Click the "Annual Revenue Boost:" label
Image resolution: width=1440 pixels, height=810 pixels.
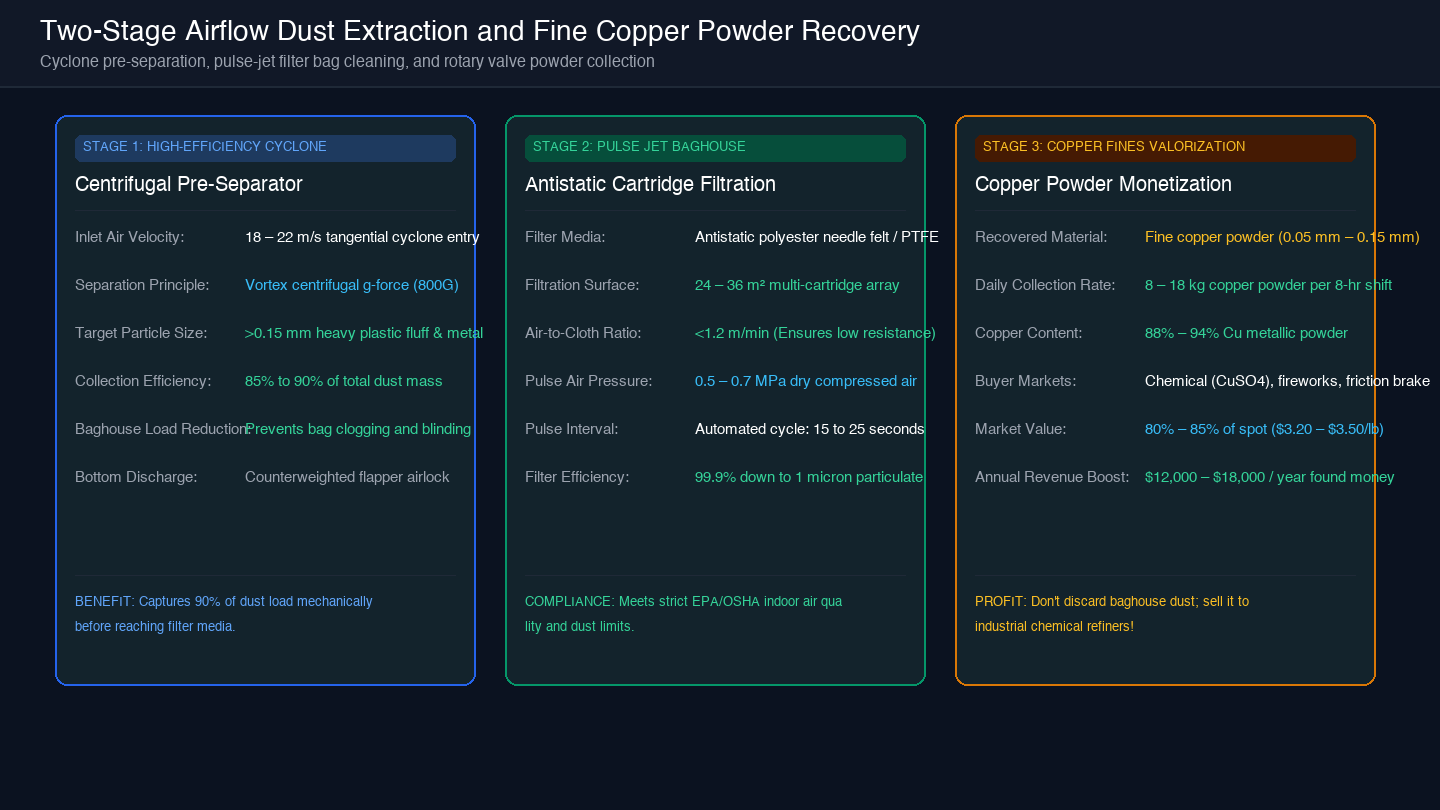click(1052, 477)
